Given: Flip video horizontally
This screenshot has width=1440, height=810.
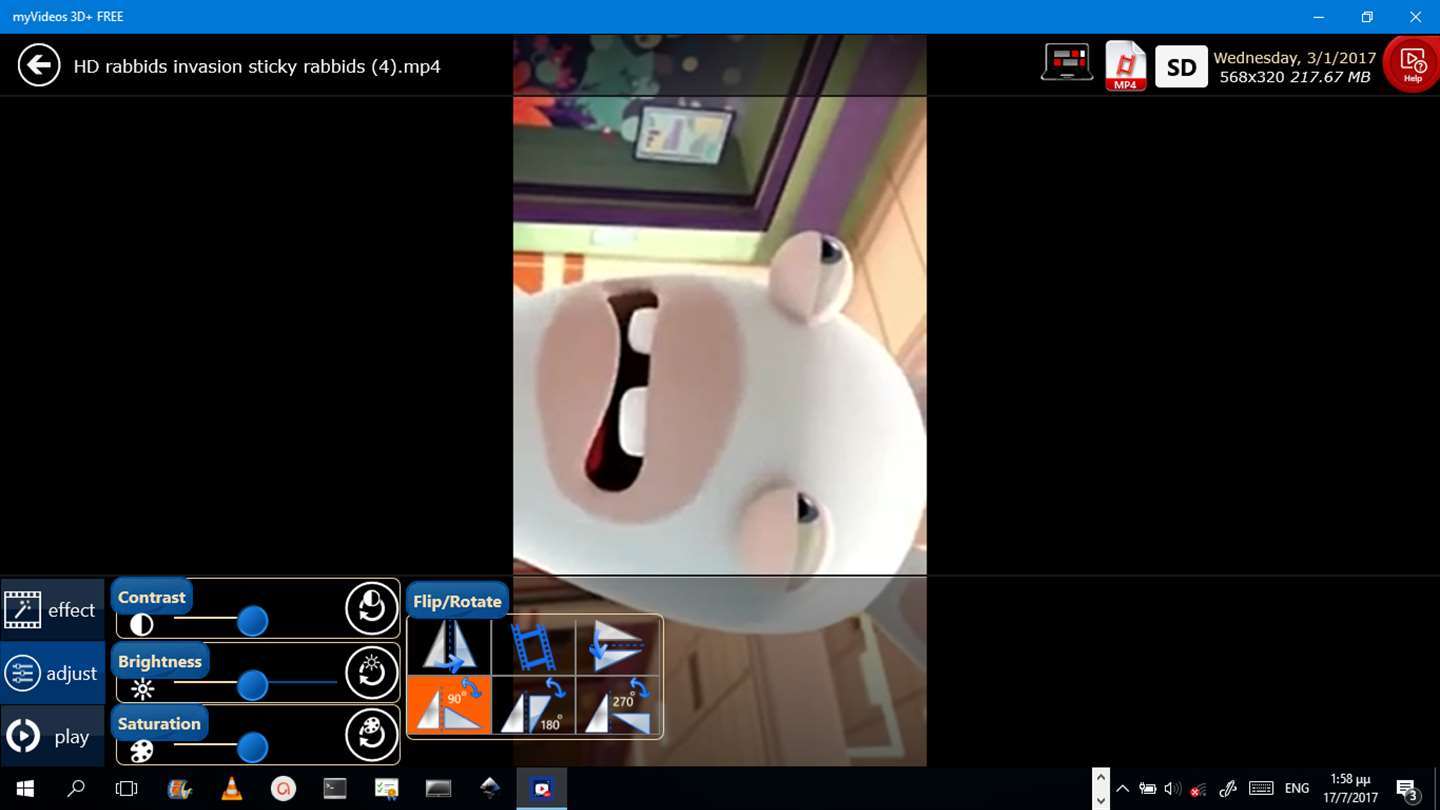Looking at the screenshot, I should click(449, 645).
